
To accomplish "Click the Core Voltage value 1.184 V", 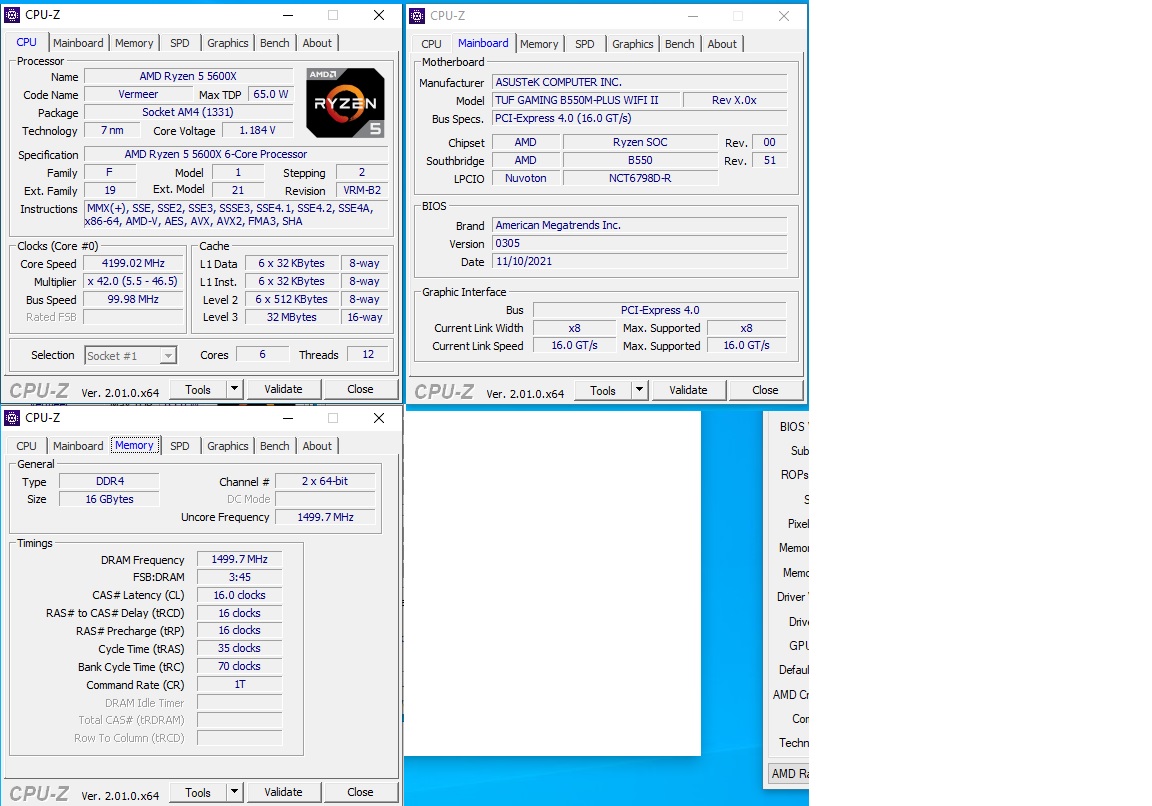I will click(257, 130).
